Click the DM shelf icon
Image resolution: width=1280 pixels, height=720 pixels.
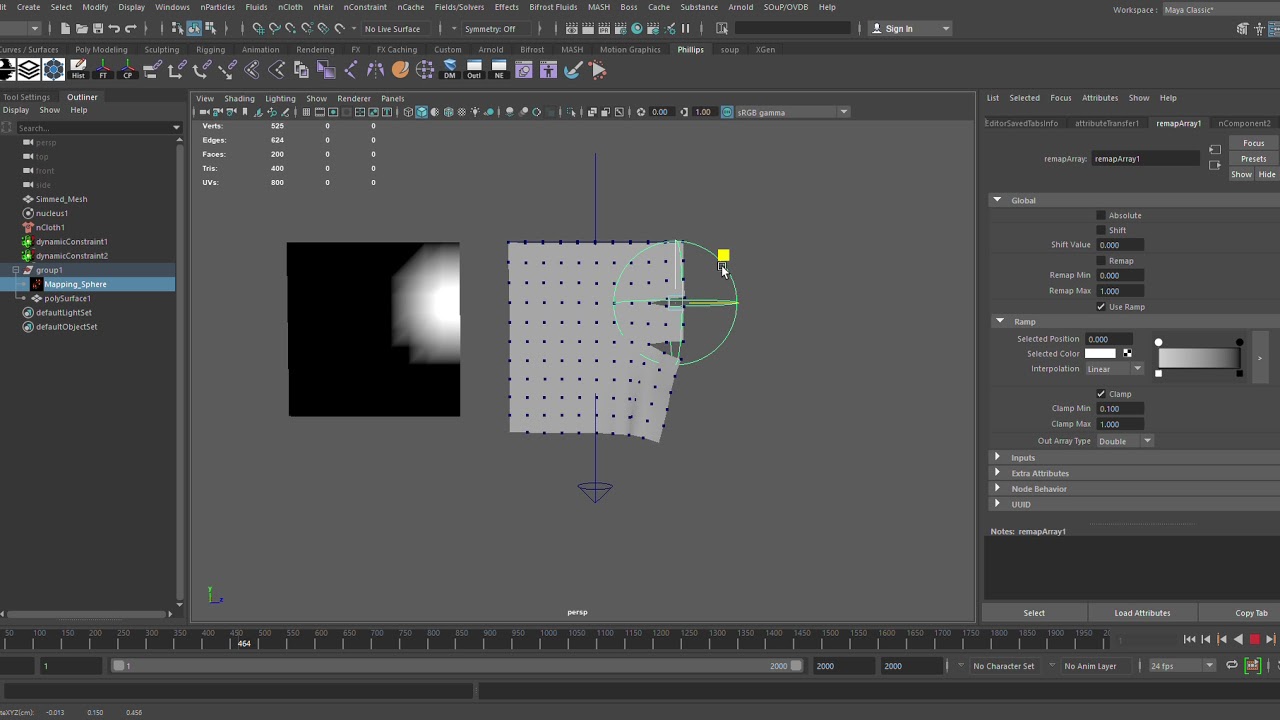(x=450, y=70)
